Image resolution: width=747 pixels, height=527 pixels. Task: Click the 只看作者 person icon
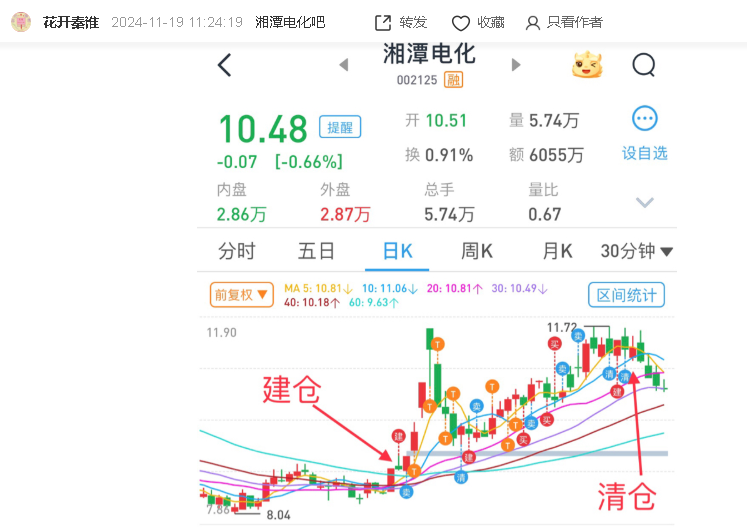click(533, 23)
